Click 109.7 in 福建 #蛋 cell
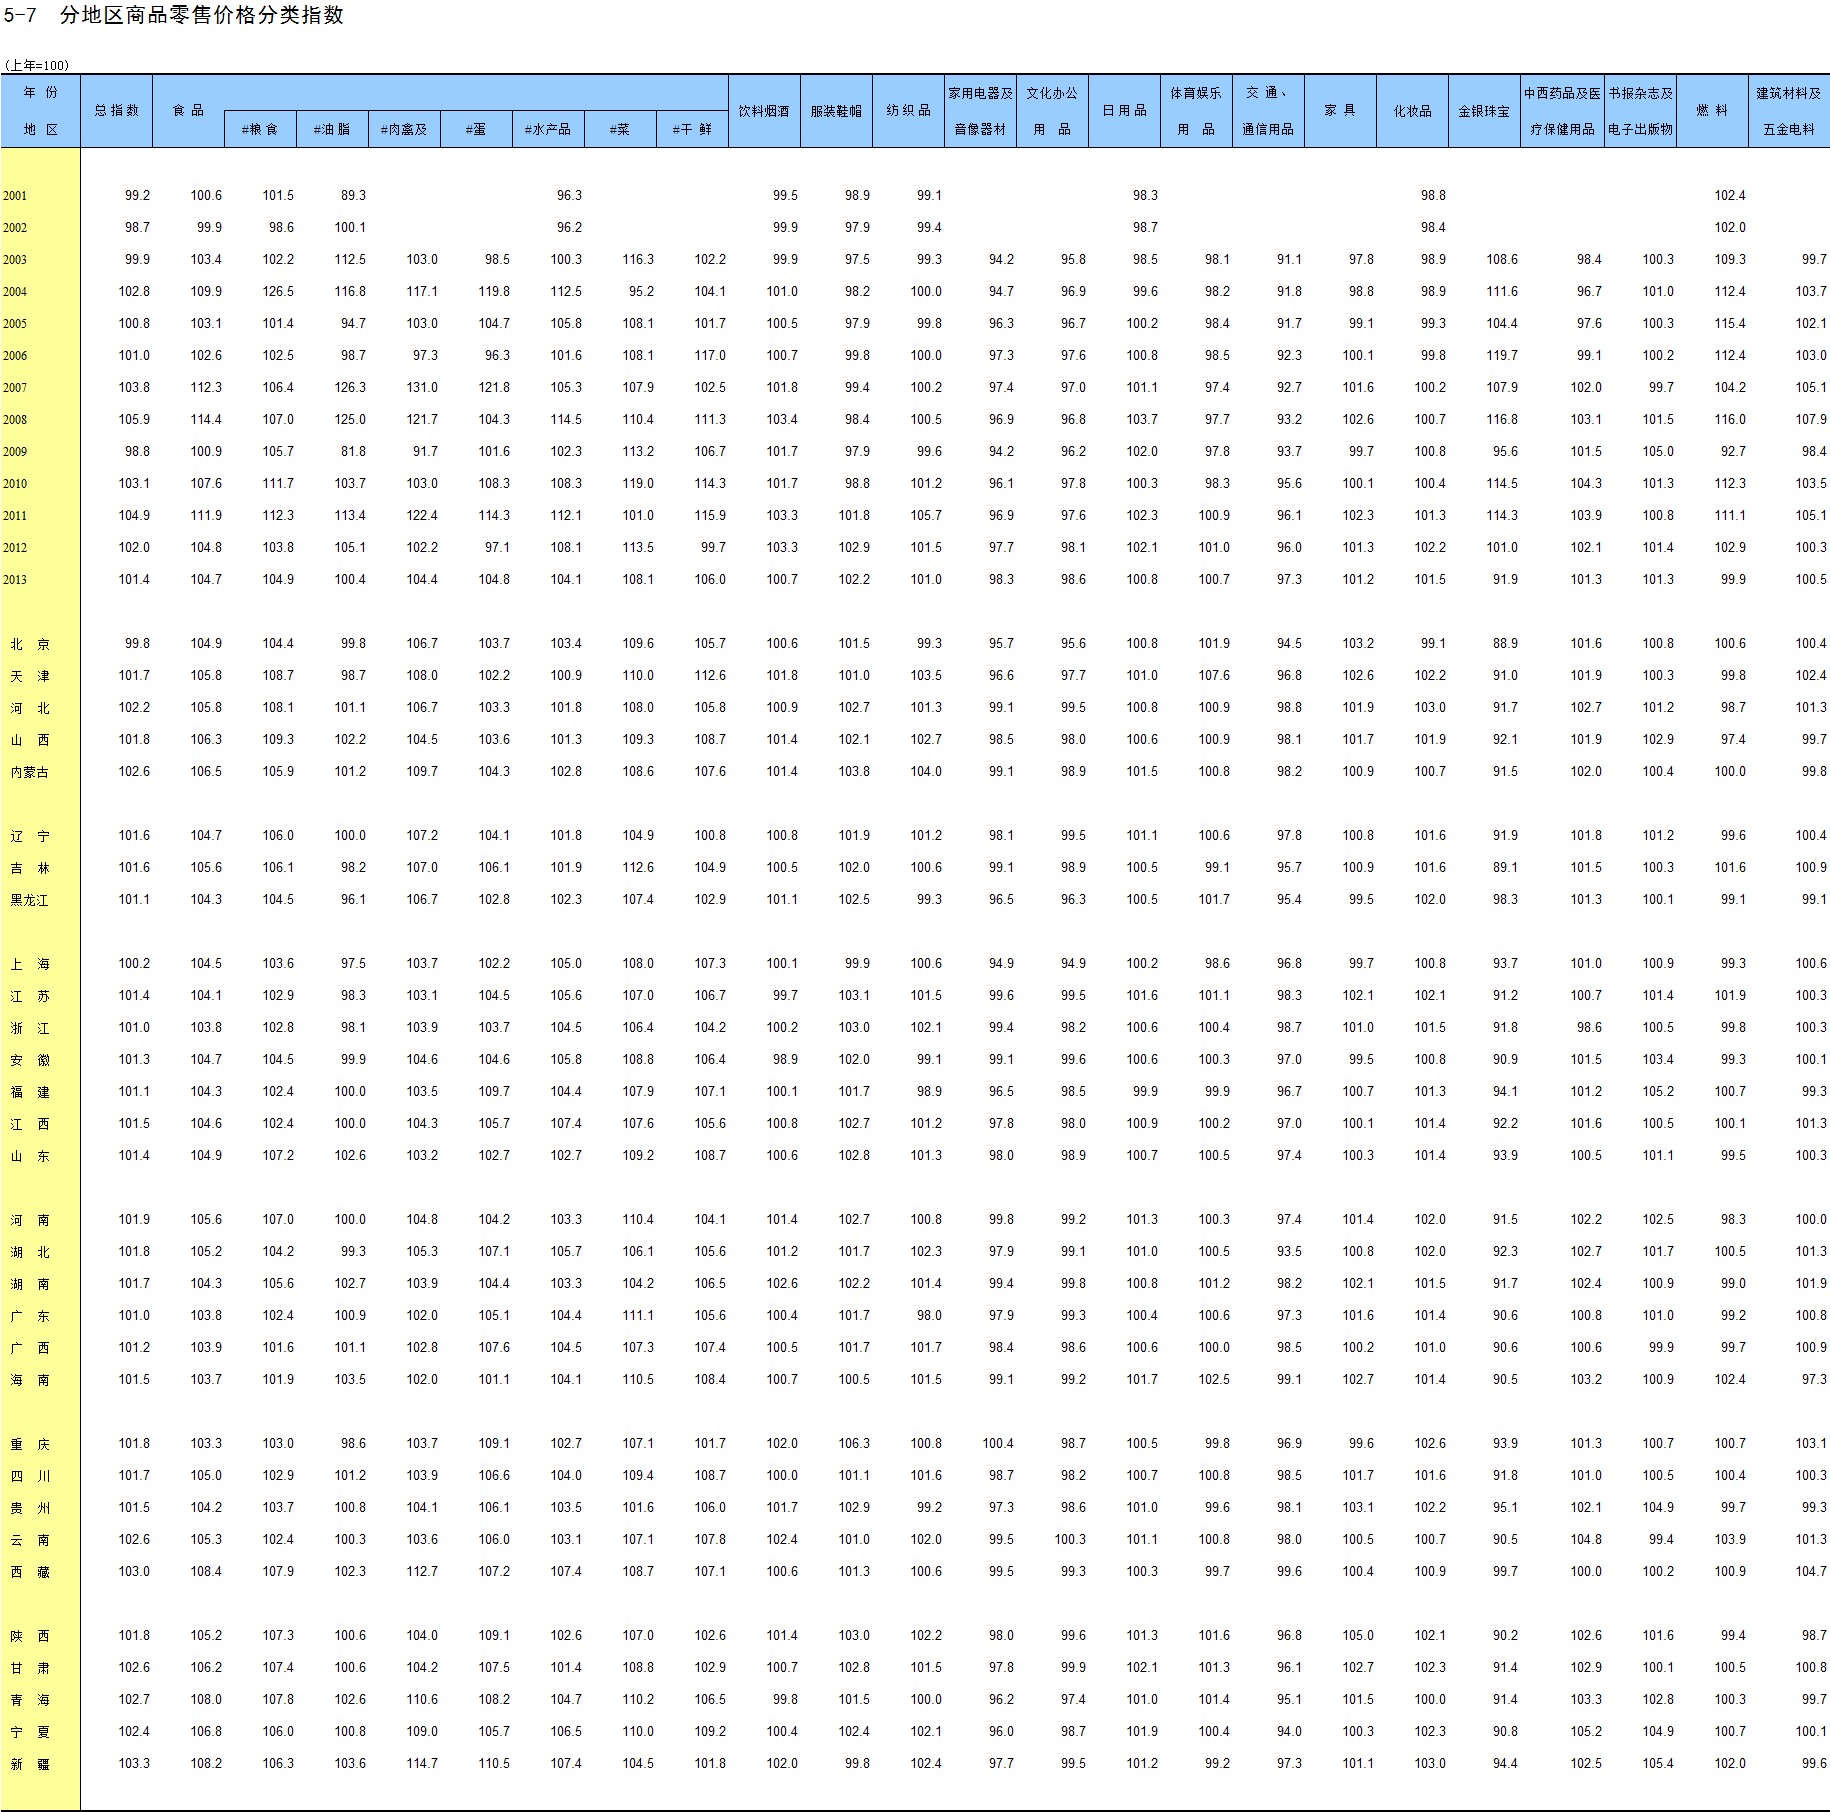 click(x=494, y=1091)
